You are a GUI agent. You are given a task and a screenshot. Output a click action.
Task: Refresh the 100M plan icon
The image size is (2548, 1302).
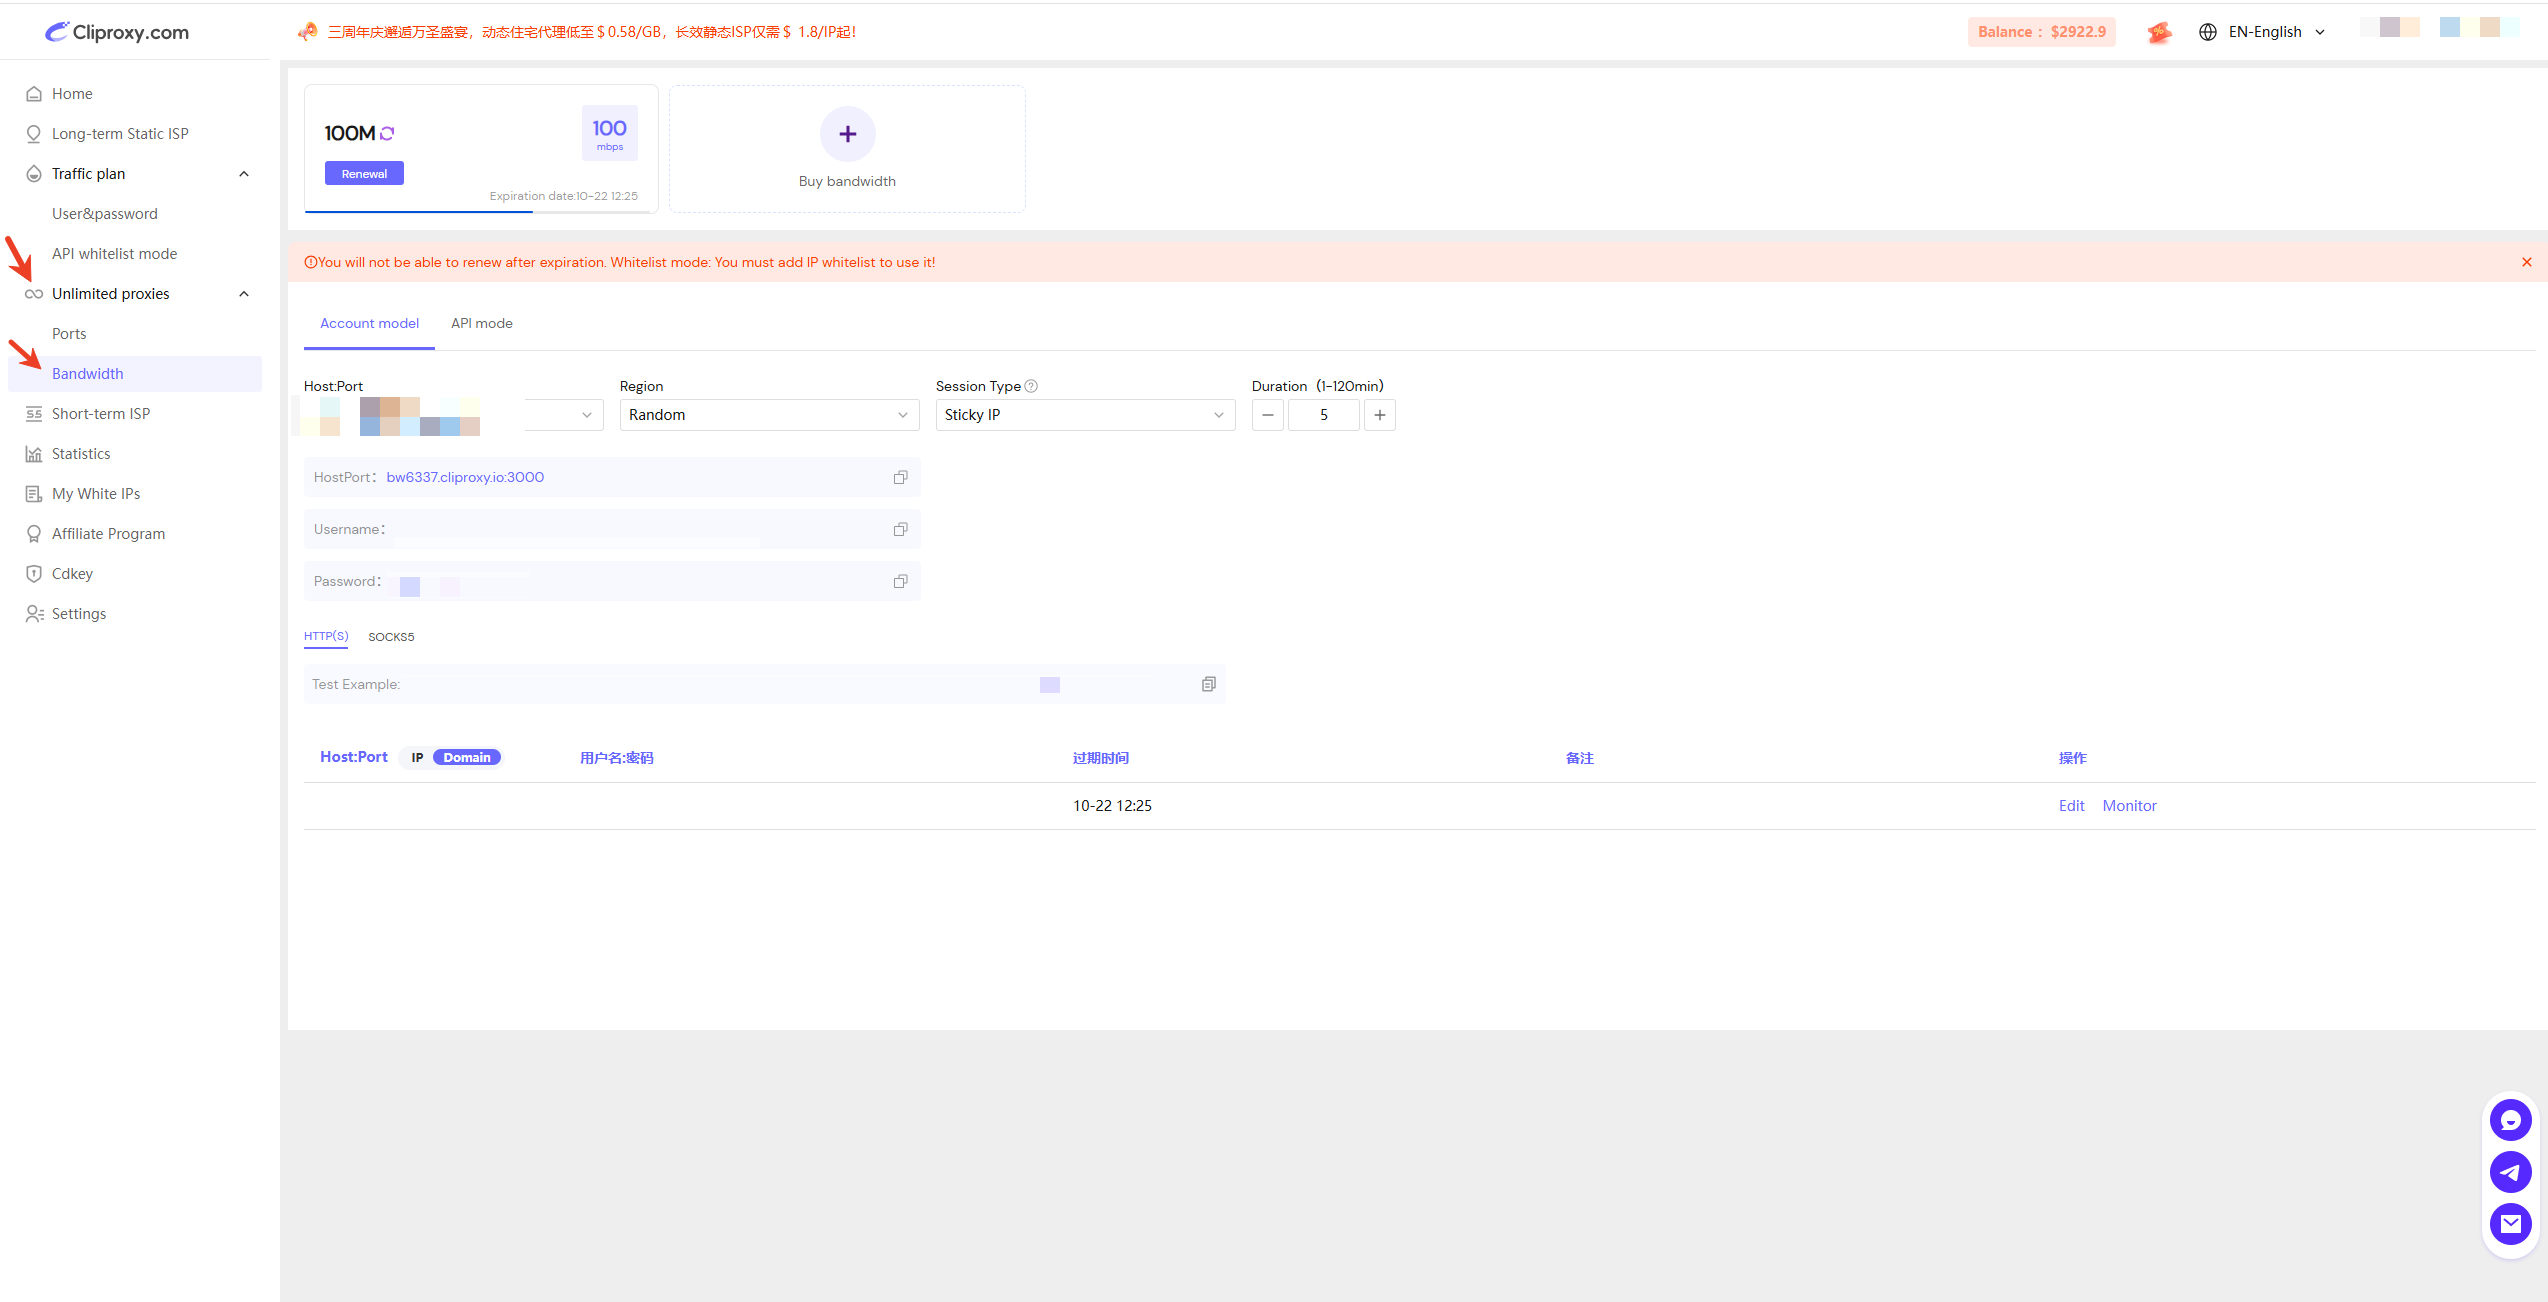pyautogui.click(x=387, y=133)
